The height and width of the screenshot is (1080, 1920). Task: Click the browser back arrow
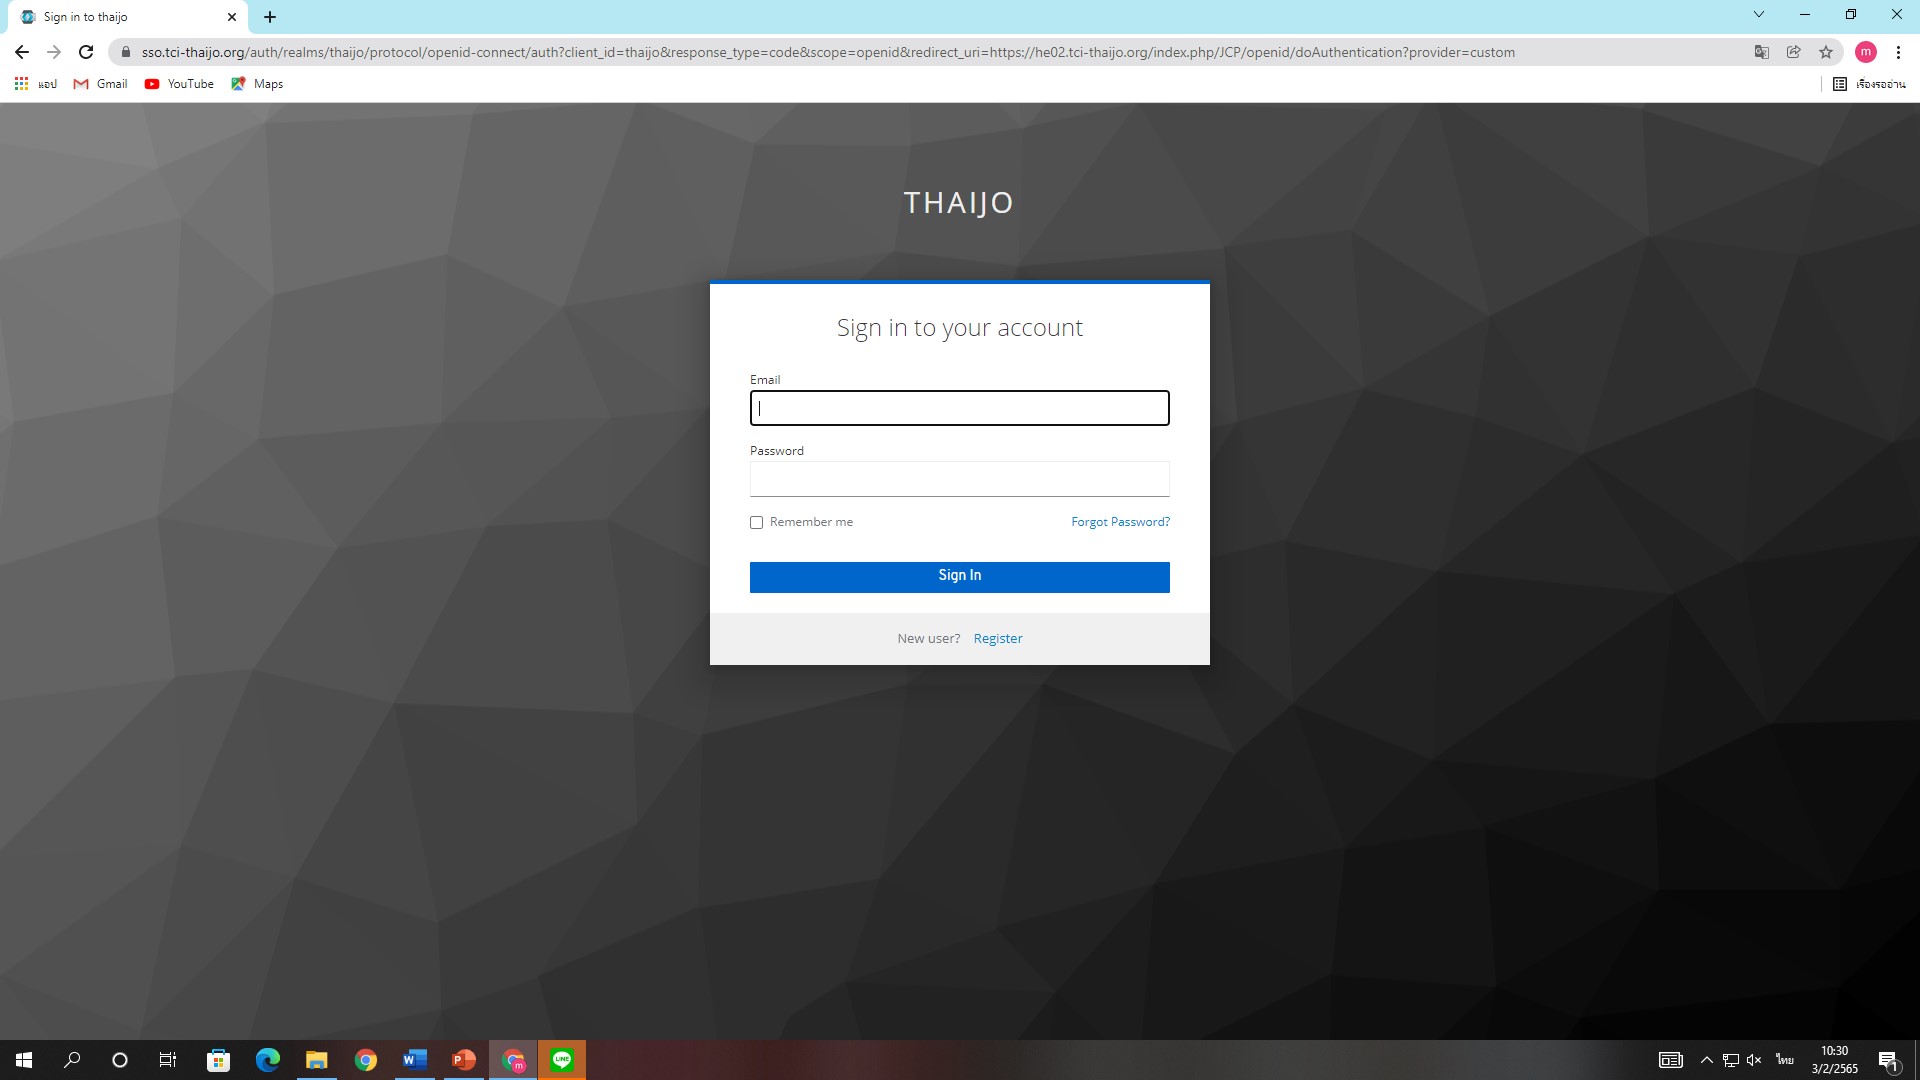(x=22, y=52)
